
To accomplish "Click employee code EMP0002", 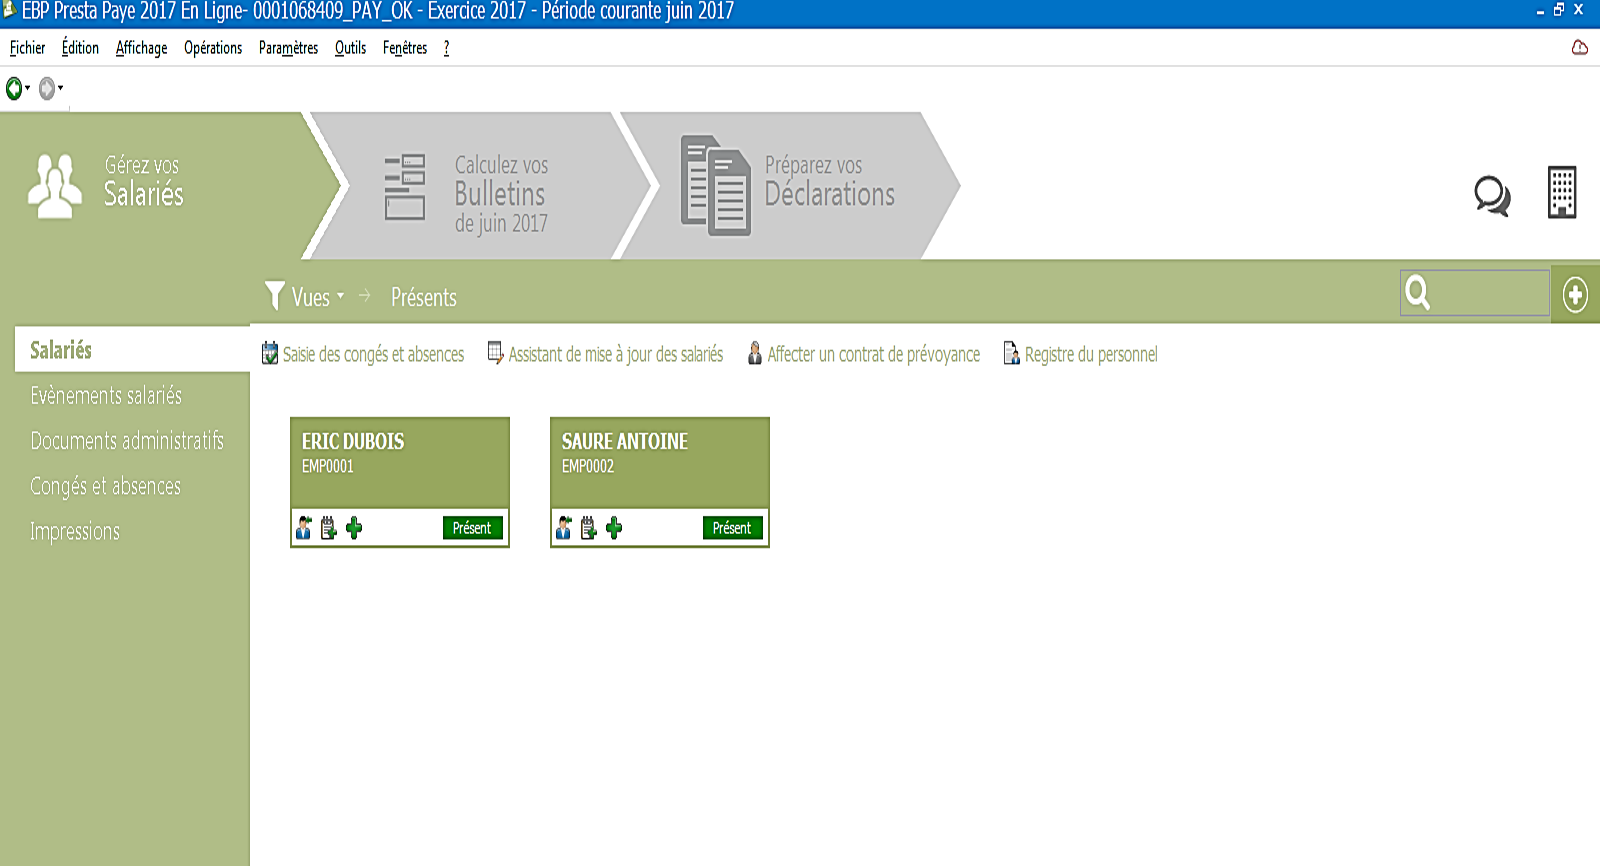I will click(588, 466).
